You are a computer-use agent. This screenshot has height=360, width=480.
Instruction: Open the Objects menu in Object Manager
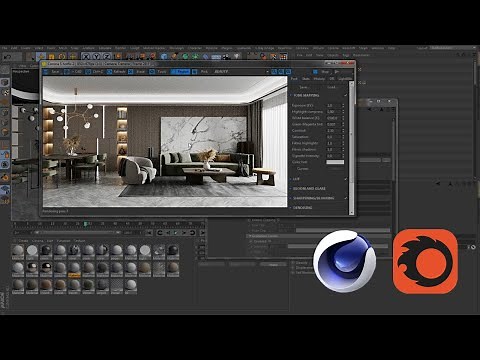332,55
